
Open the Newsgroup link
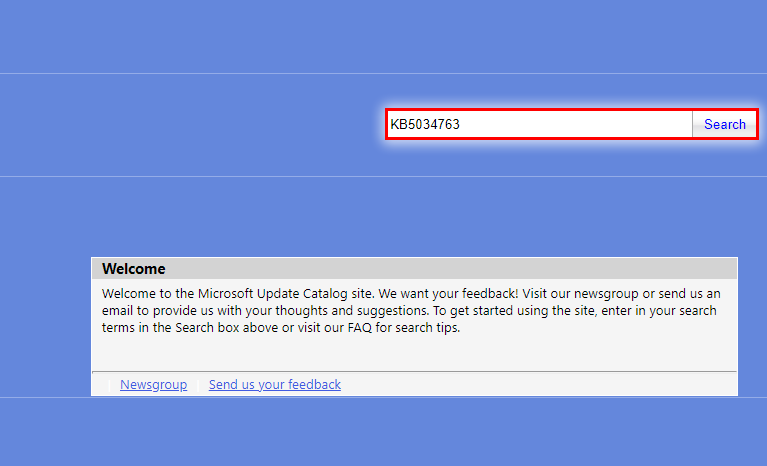pyautogui.click(x=153, y=385)
